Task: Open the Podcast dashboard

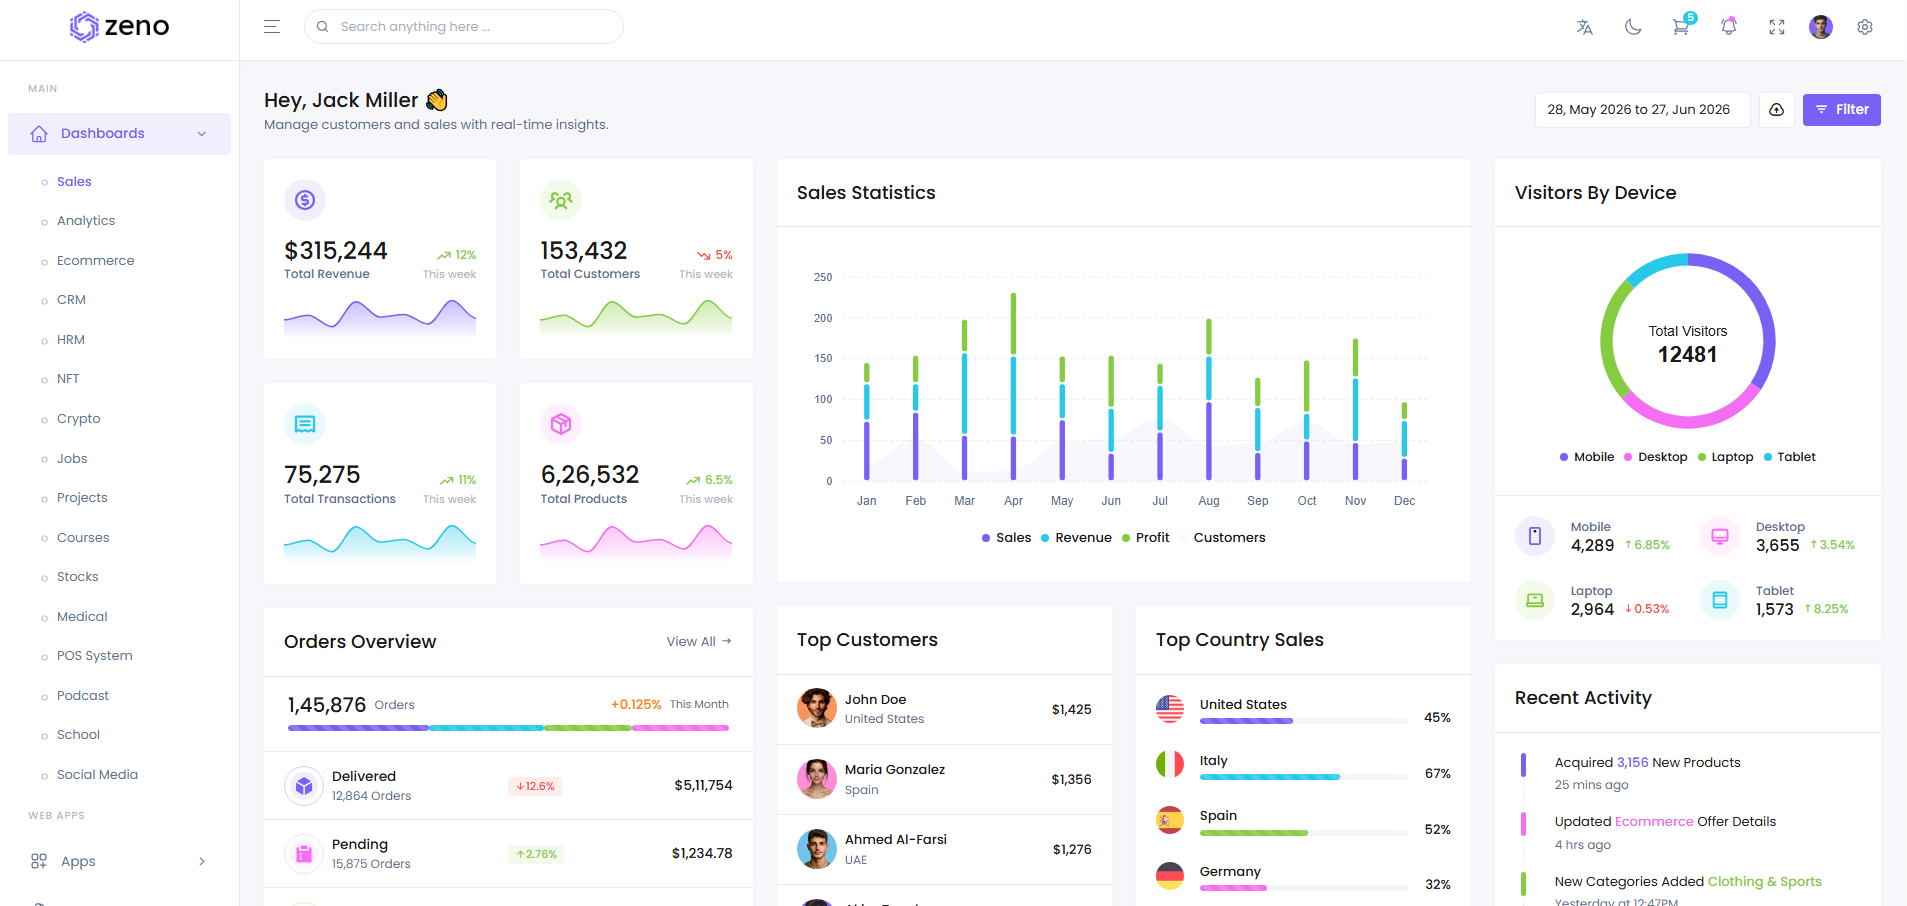Action: tap(83, 696)
